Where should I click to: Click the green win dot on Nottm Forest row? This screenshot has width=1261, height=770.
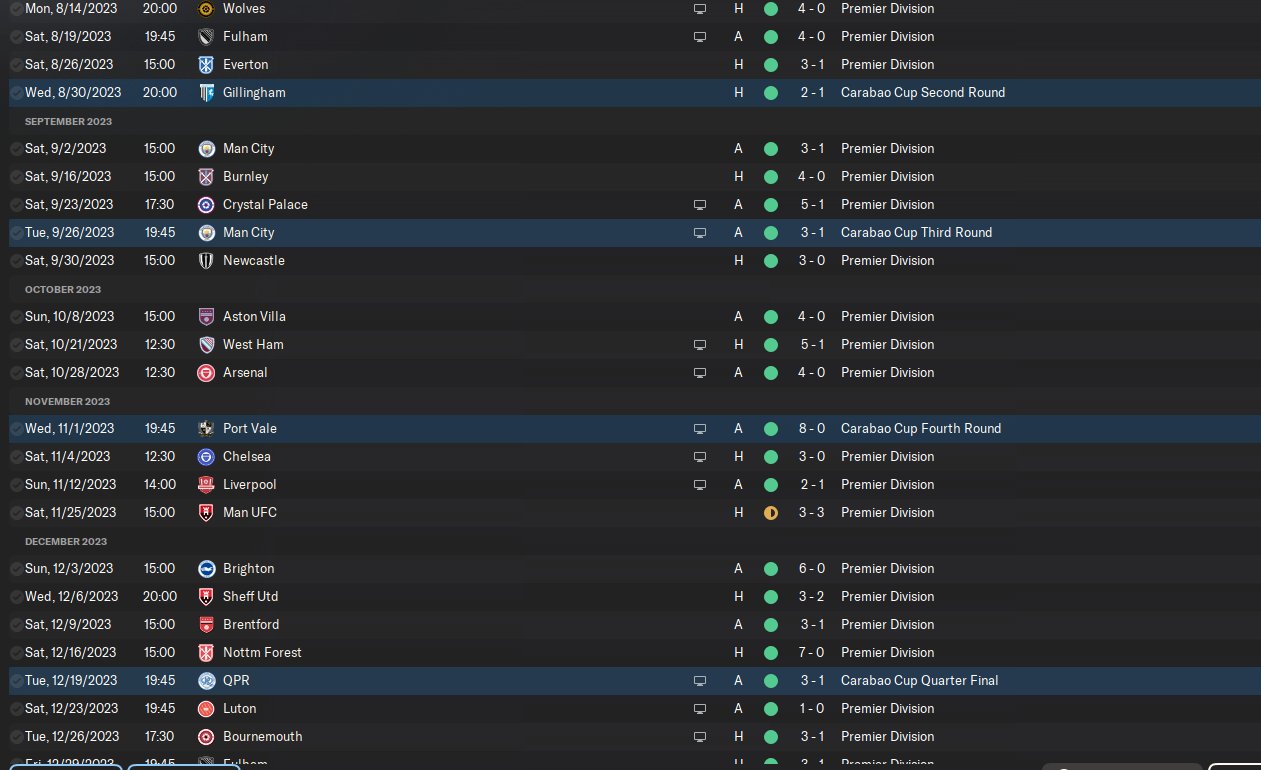point(770,652)
